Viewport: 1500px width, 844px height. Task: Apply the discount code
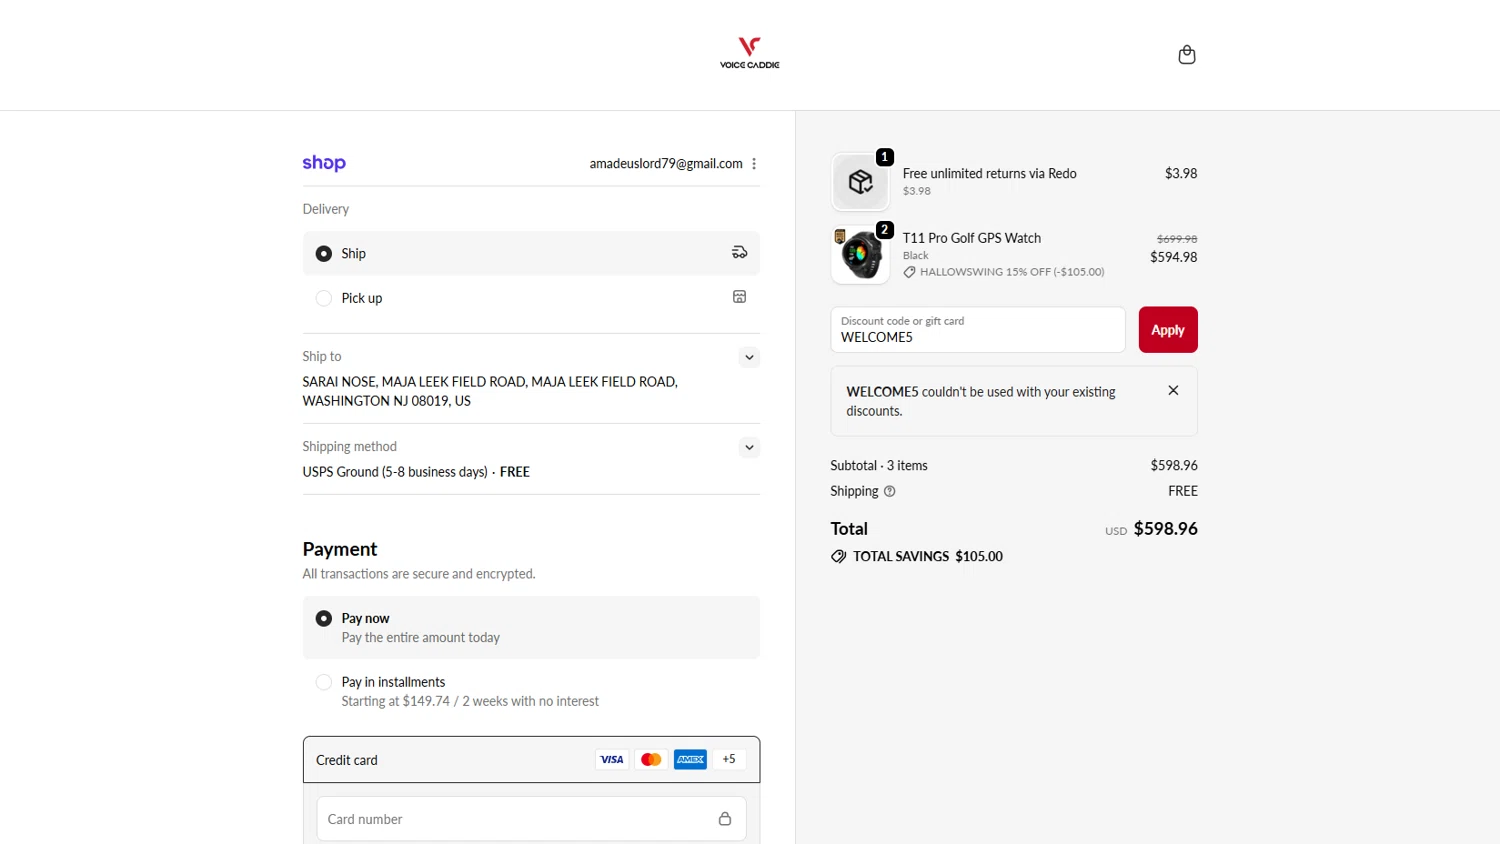pos(1168,330)
